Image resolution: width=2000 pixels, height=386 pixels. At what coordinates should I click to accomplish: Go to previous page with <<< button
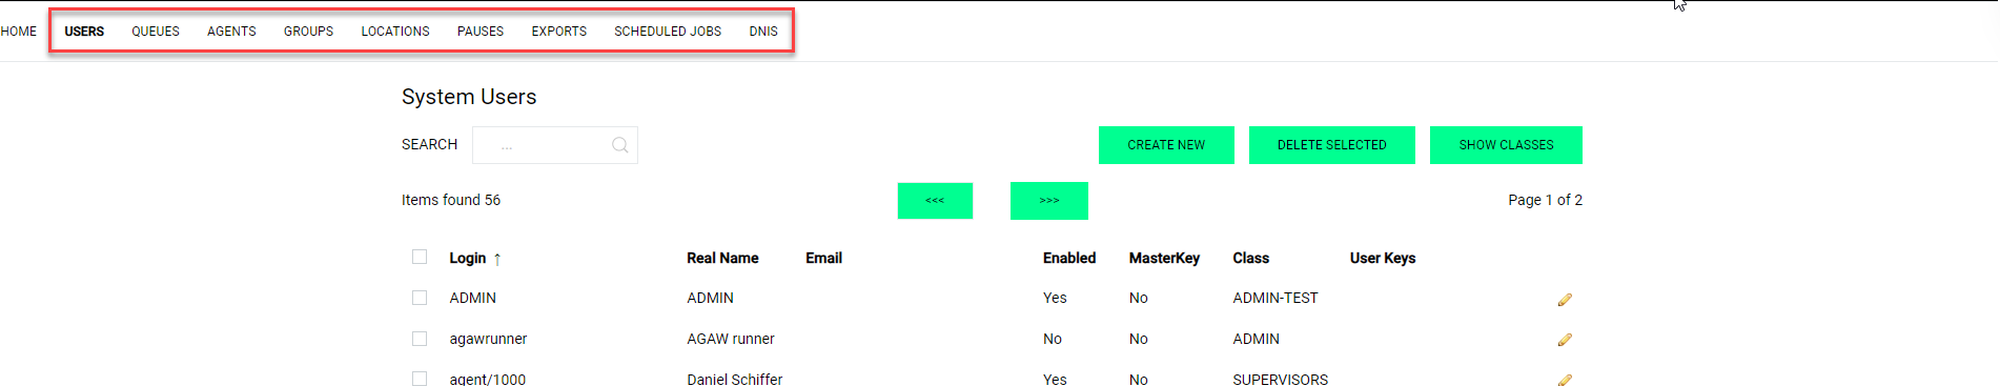coord(935,201)
